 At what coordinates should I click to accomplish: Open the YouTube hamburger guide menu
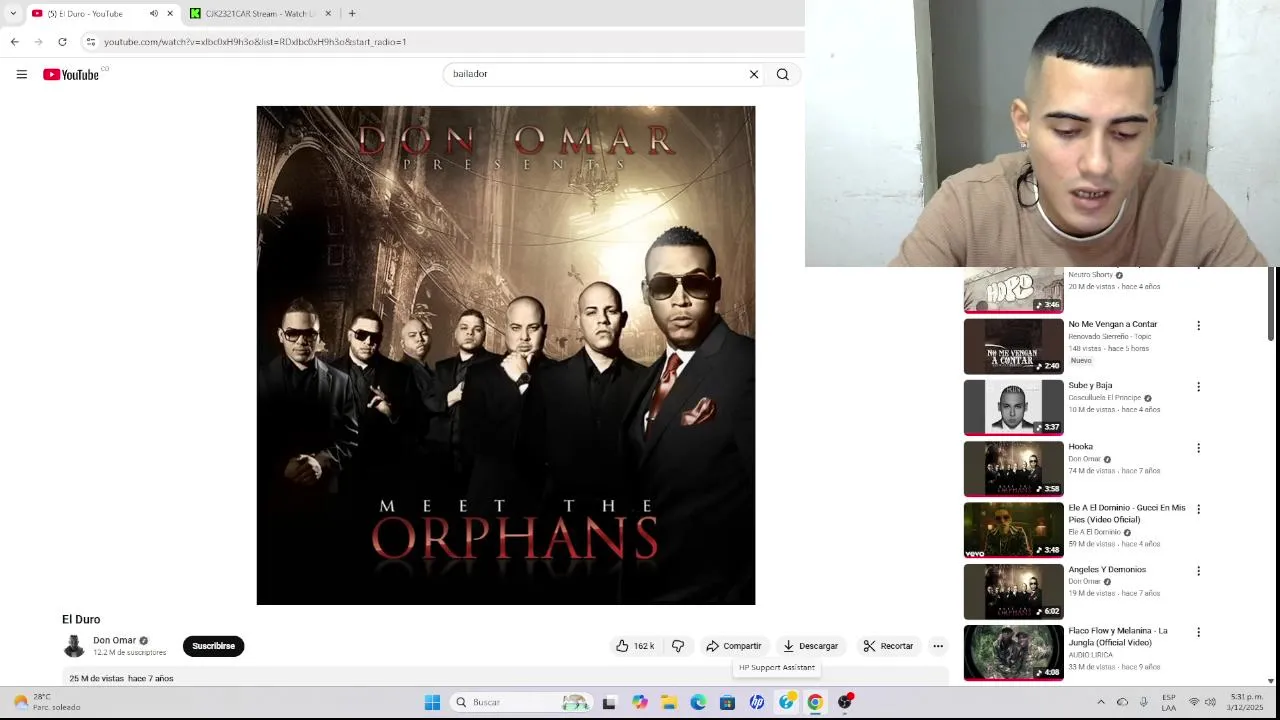click(21, 74)
